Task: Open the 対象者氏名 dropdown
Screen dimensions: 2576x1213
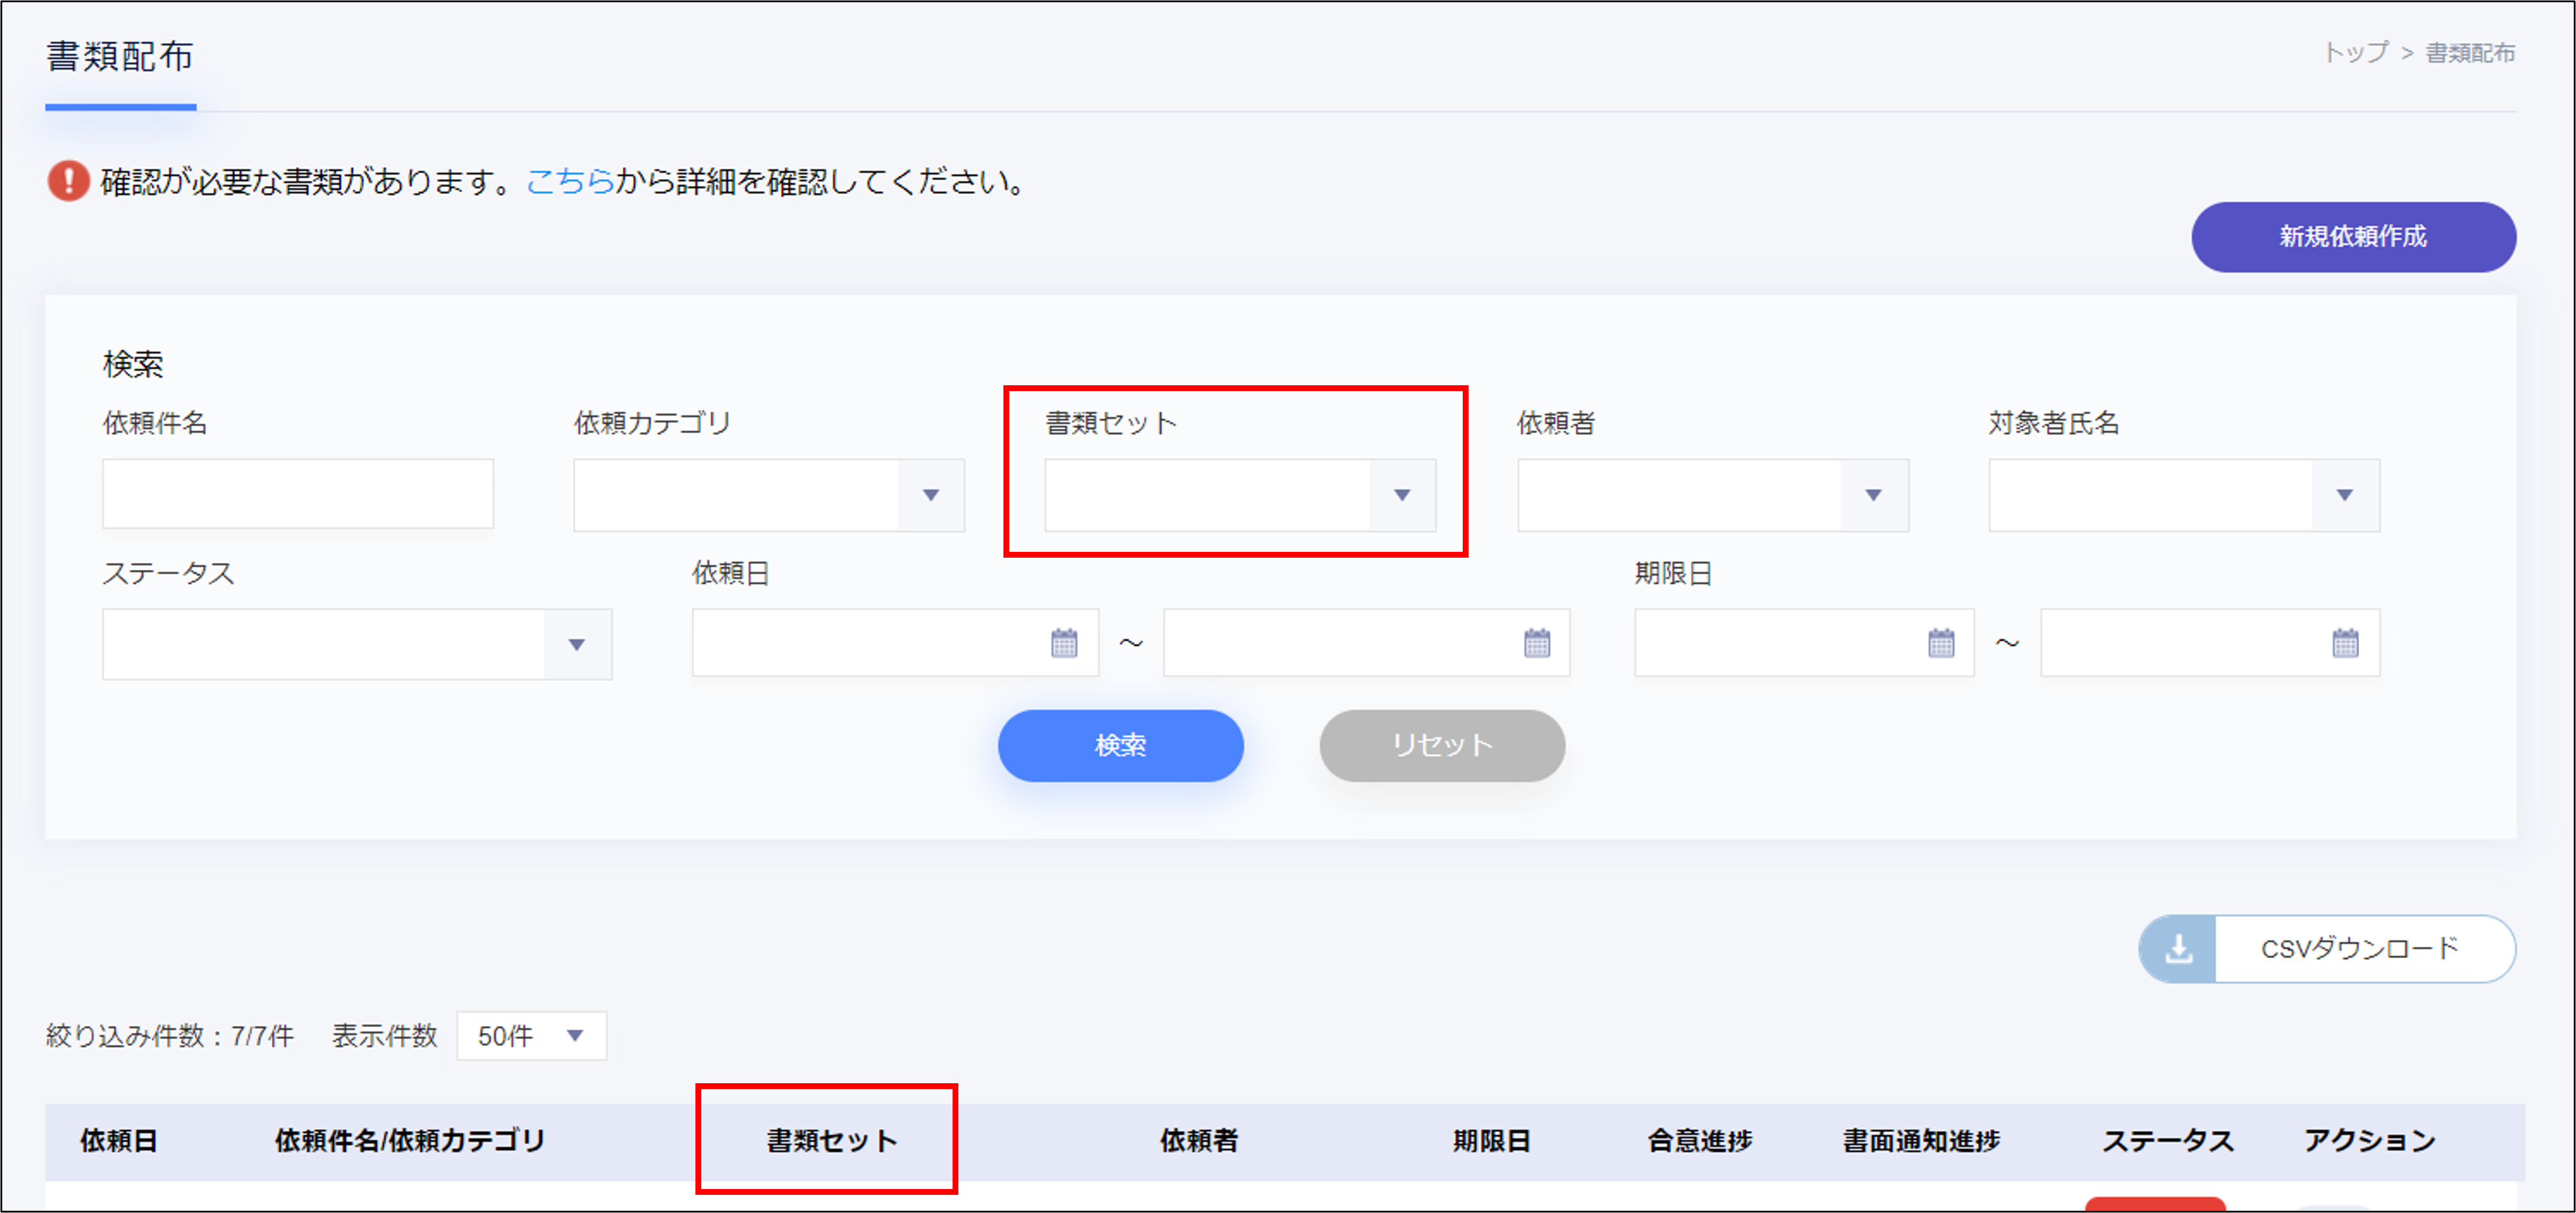Action: pyautogui.click(x=2345, y=494)
